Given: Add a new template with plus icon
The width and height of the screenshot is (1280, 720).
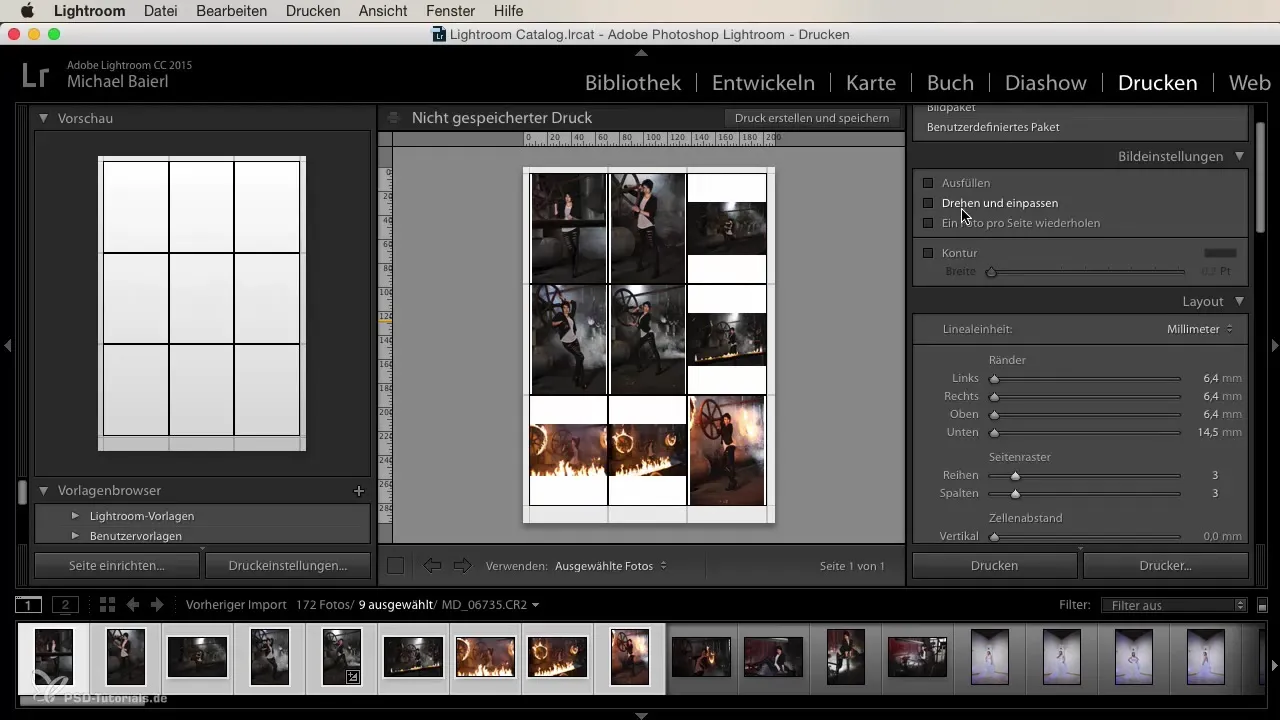Looking at the screenshot, I should [359, 491].
